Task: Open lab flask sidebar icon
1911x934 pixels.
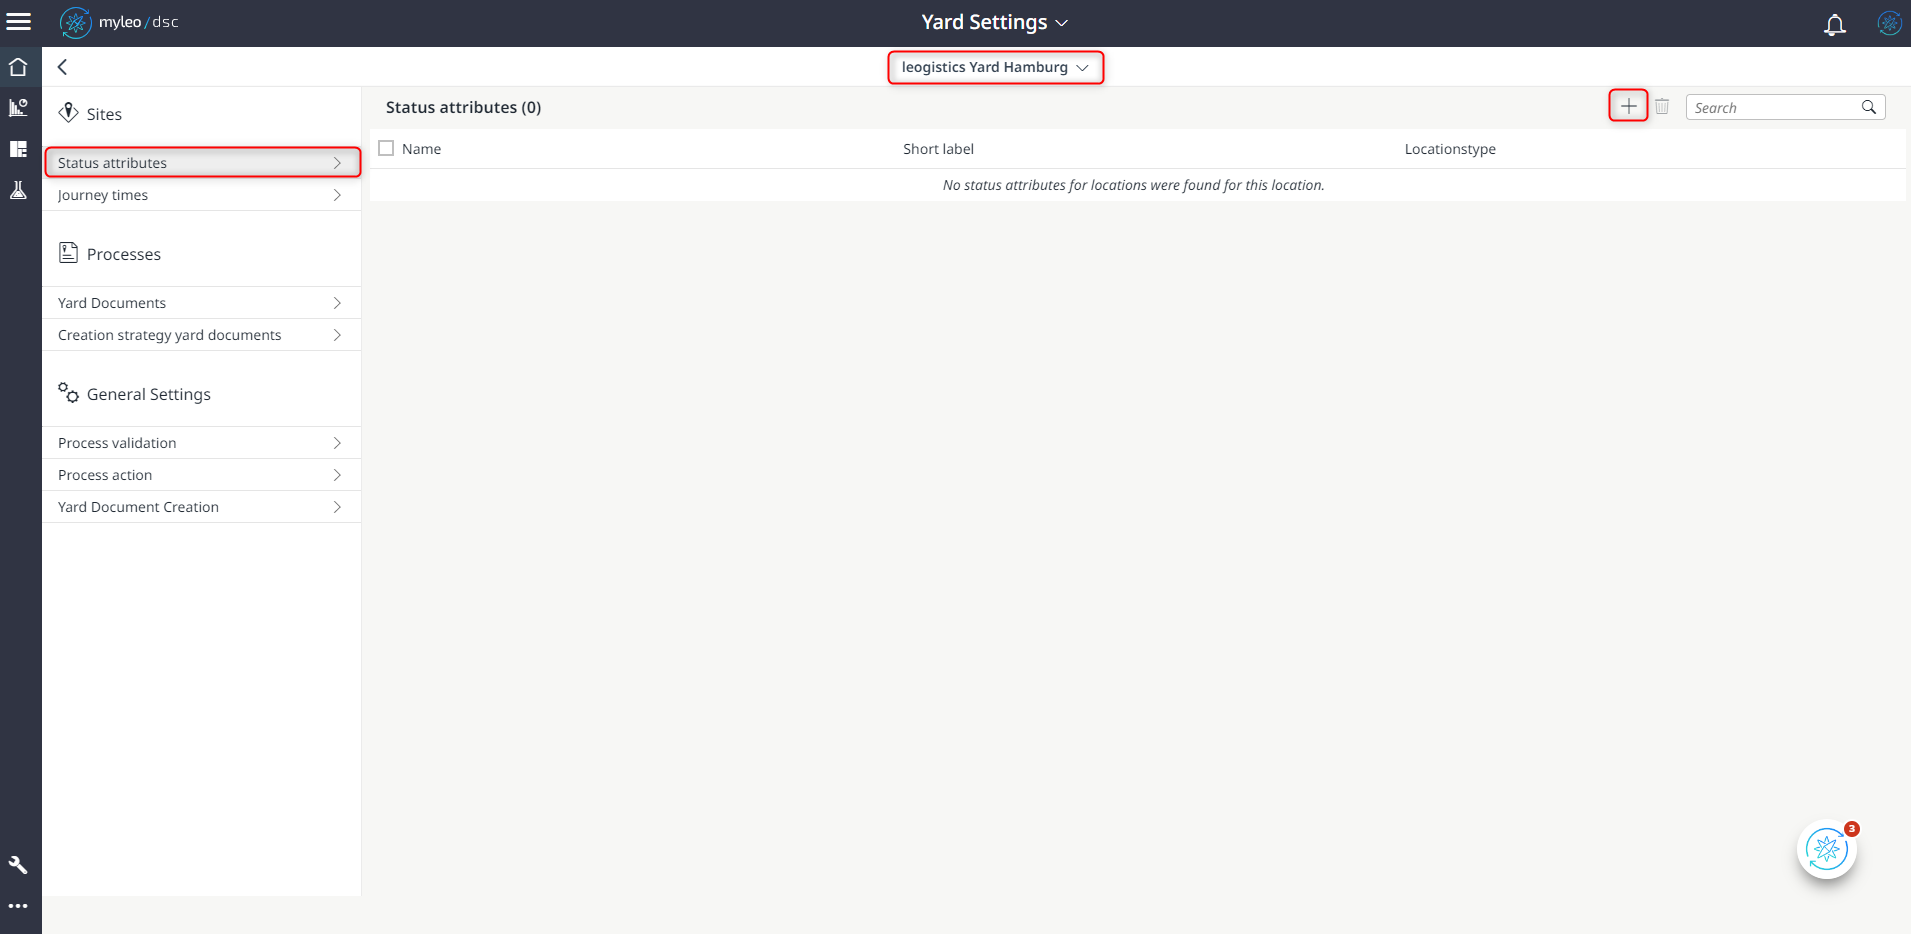Action: coord(18,190)
